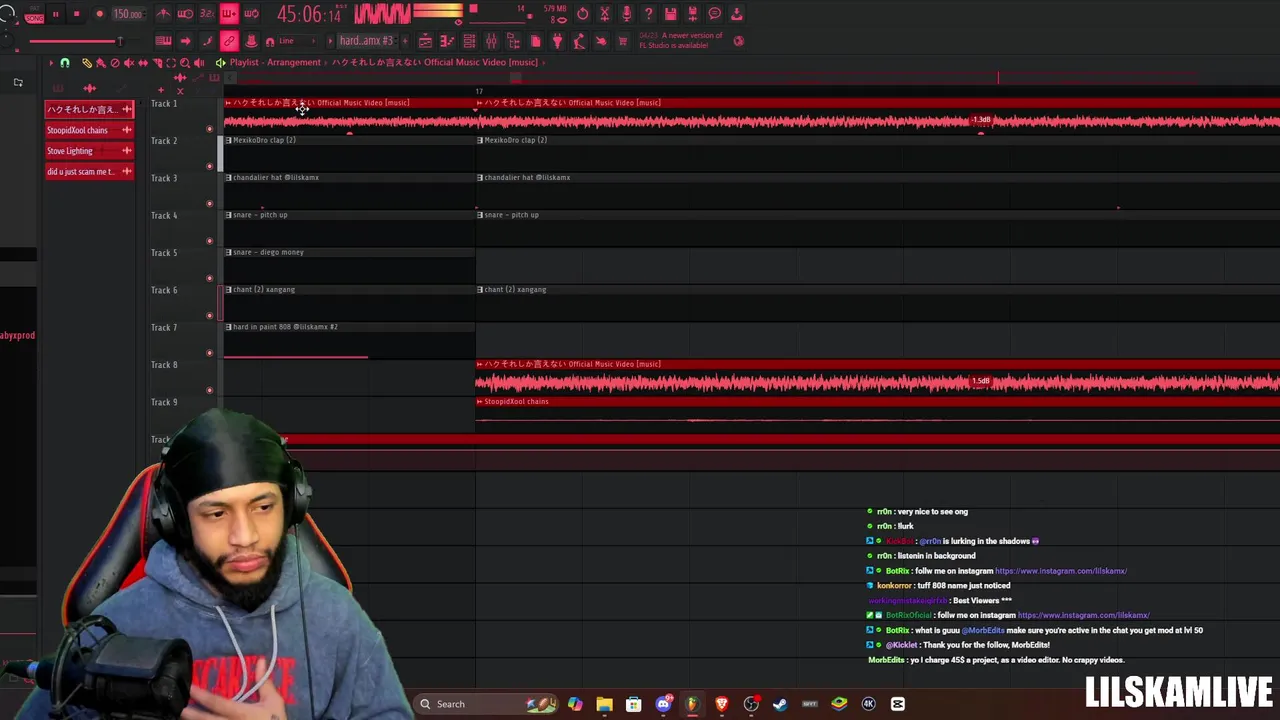This screenshot has width=1280, height=720.
Task: Toggle the playlist snap magnet icon
Action: (x=65, y=62)
